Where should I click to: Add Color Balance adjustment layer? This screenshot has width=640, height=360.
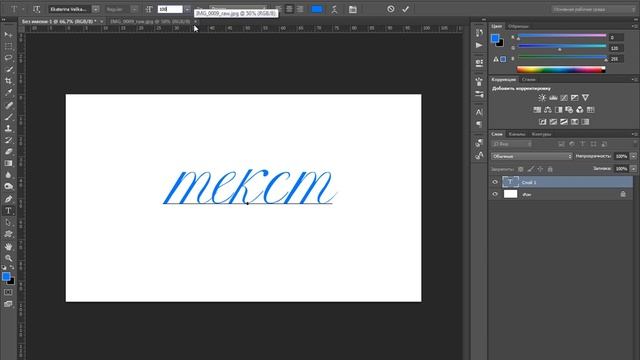pos(548,110)
